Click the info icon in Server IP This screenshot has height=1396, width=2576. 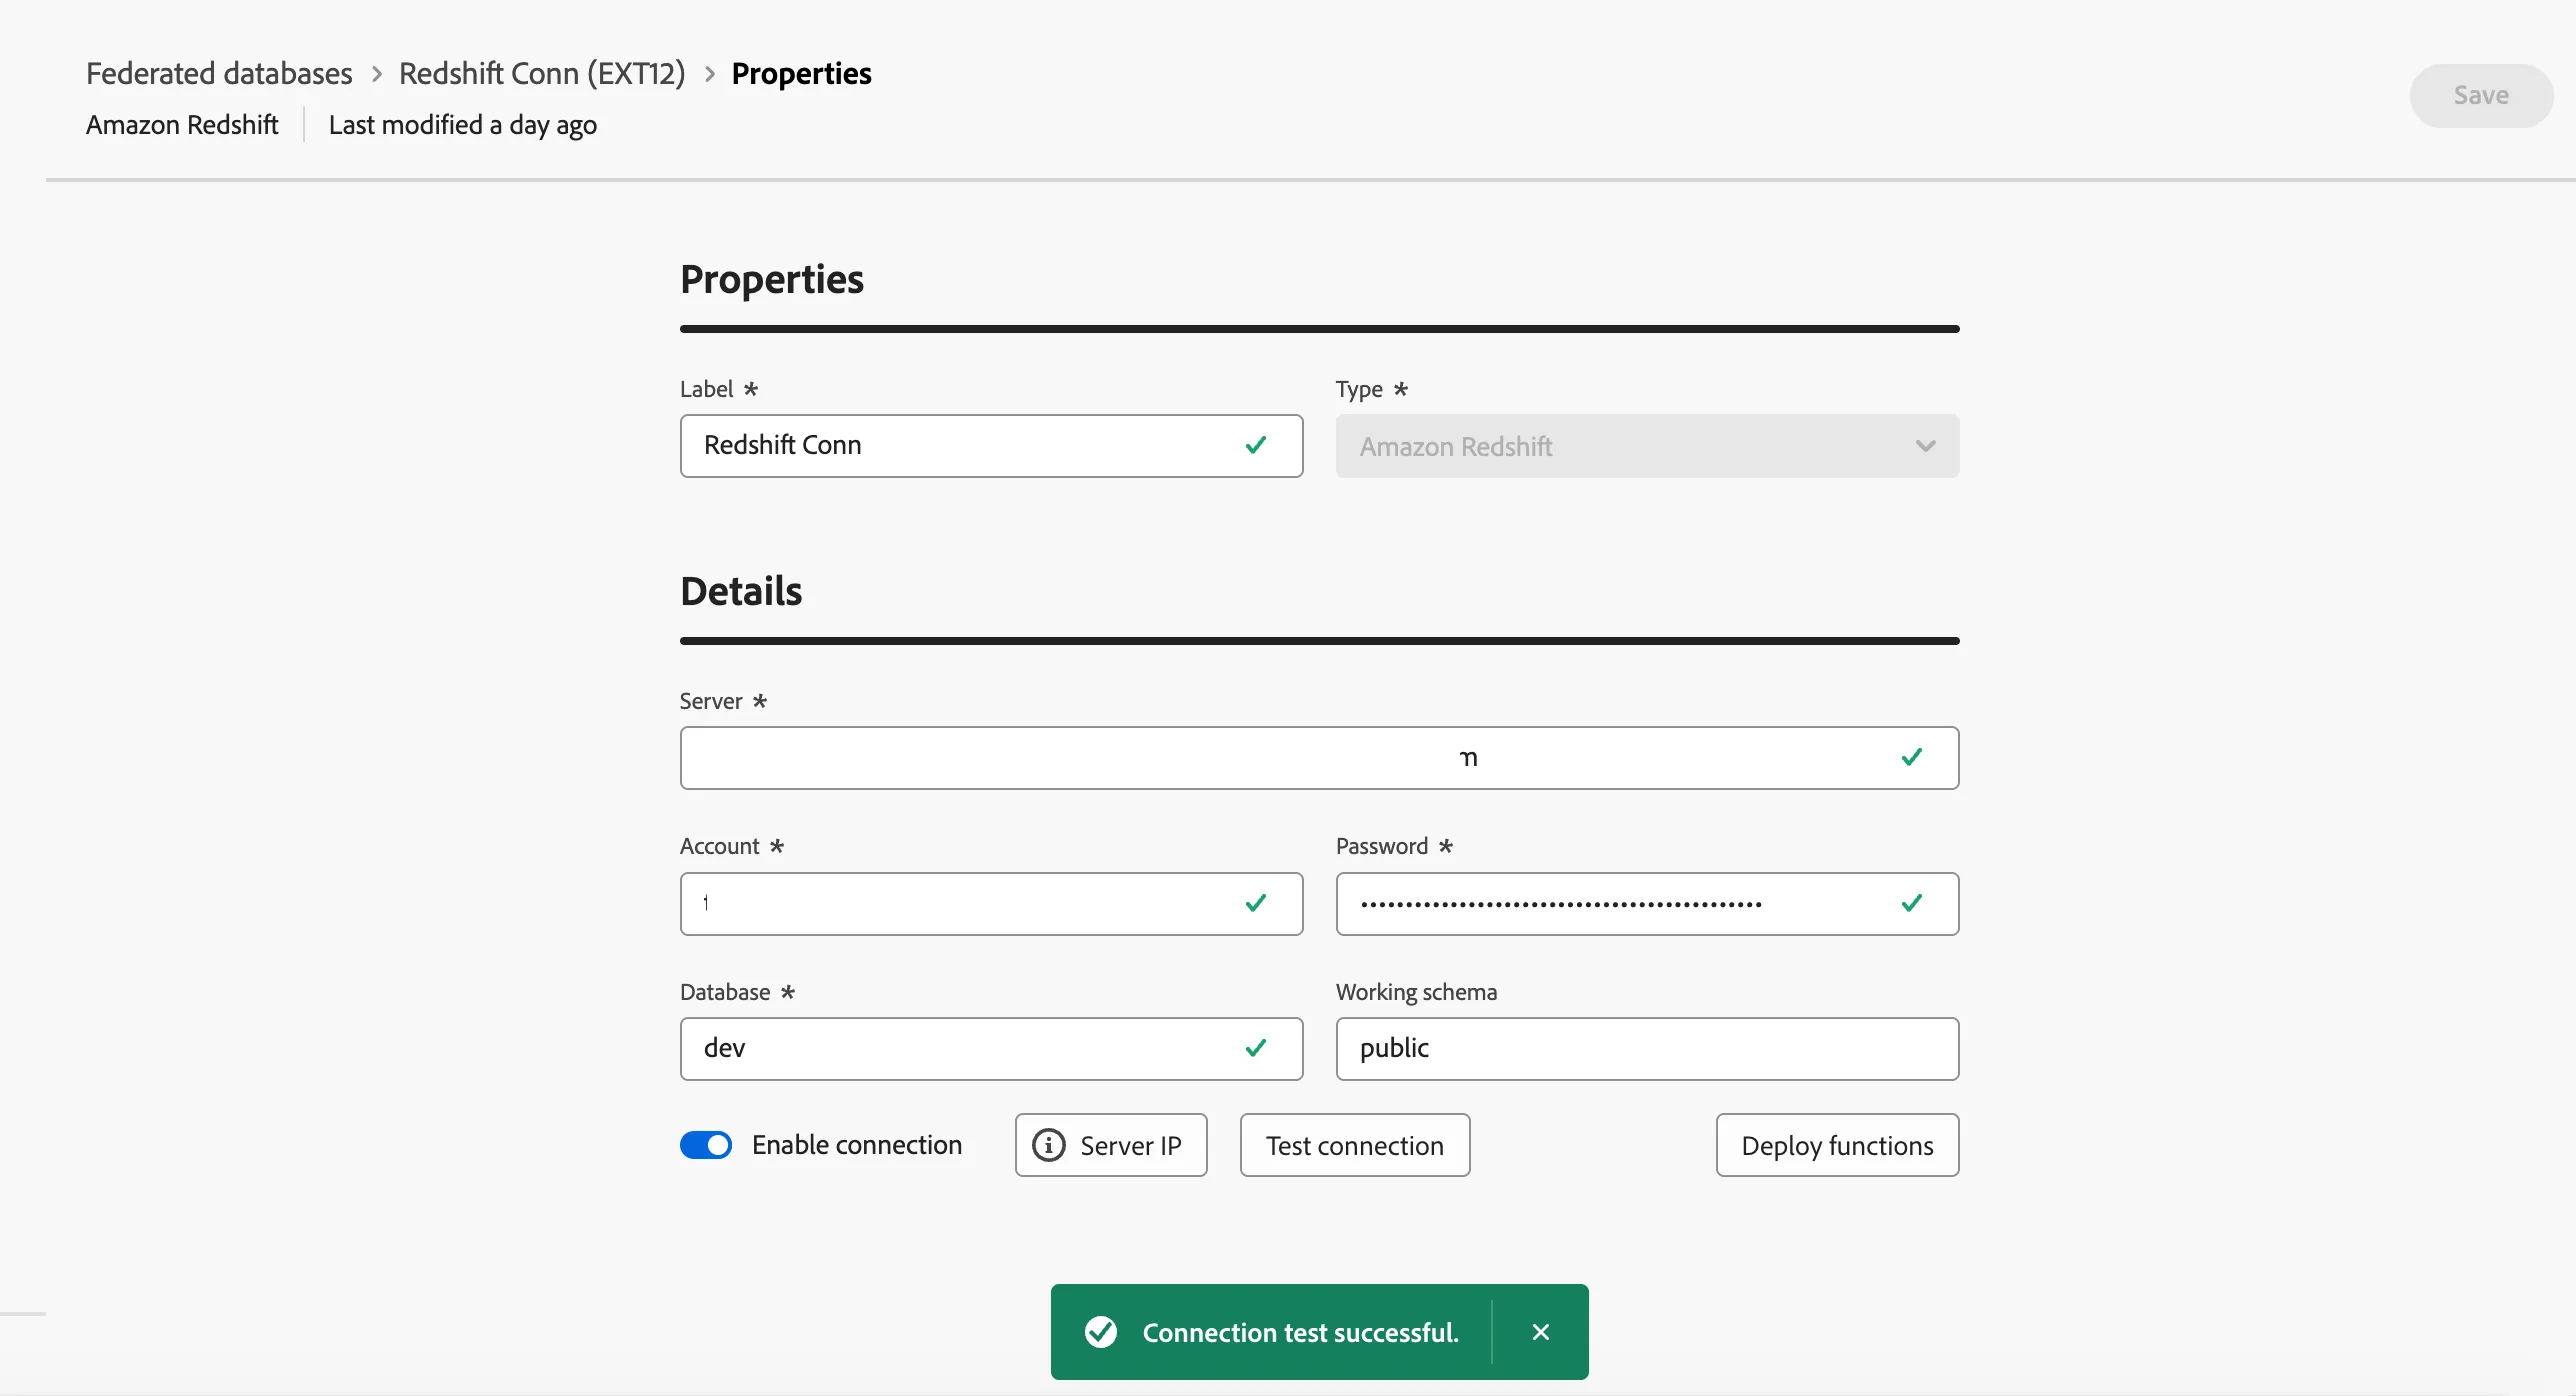pos(1048,1145)
